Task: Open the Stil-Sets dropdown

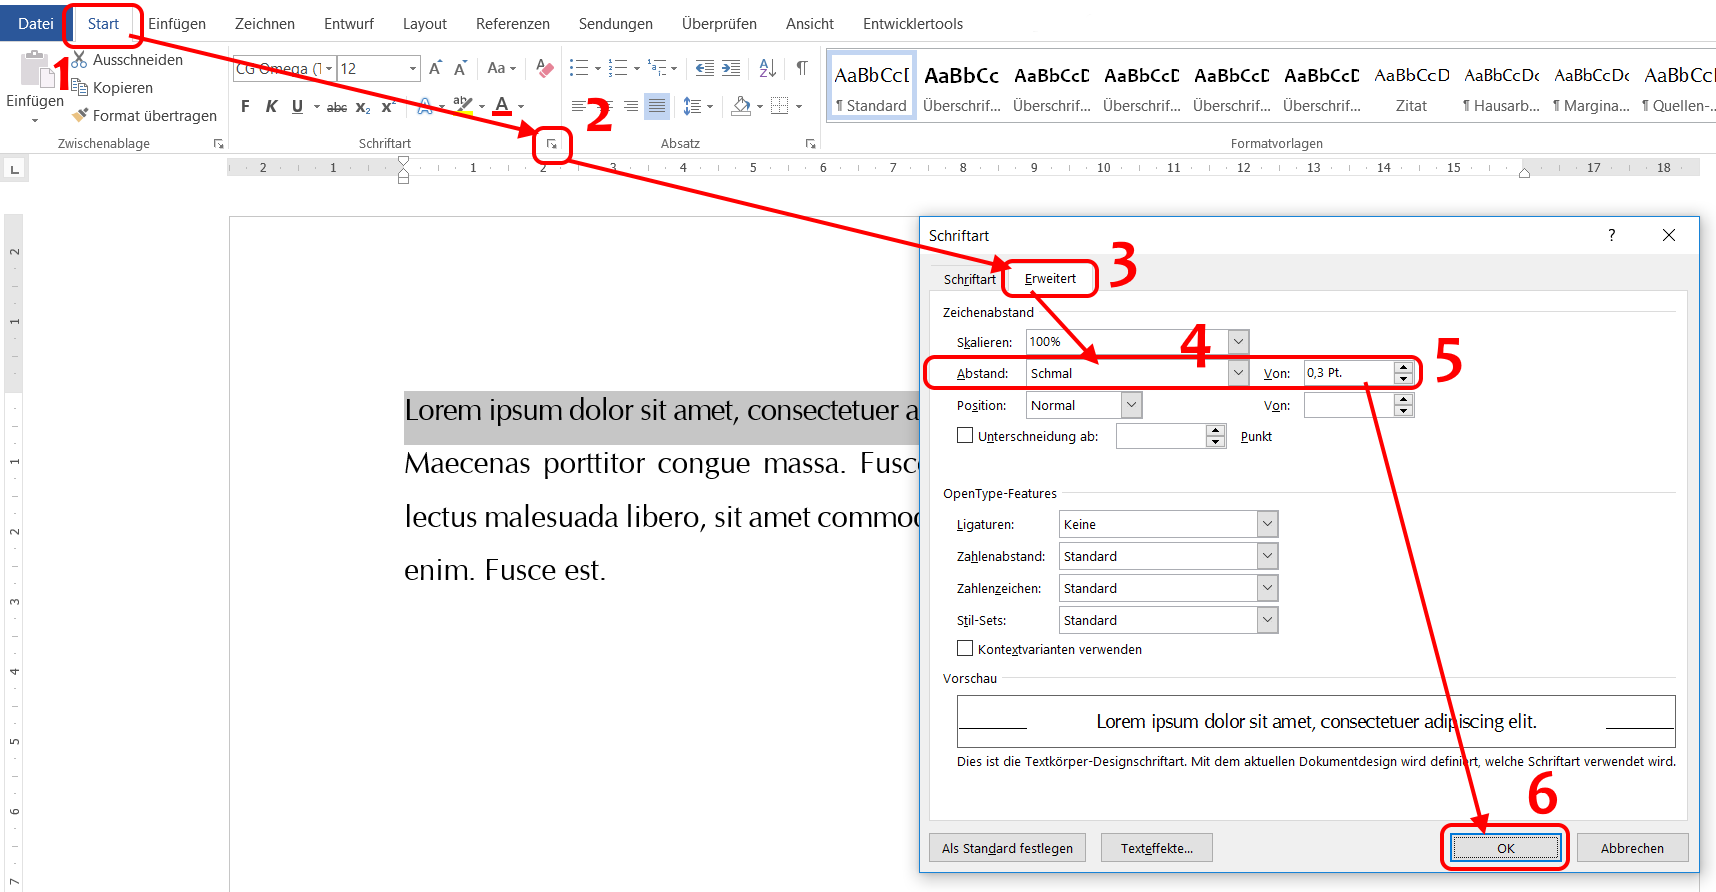Action: click(x=1267, y=620)
